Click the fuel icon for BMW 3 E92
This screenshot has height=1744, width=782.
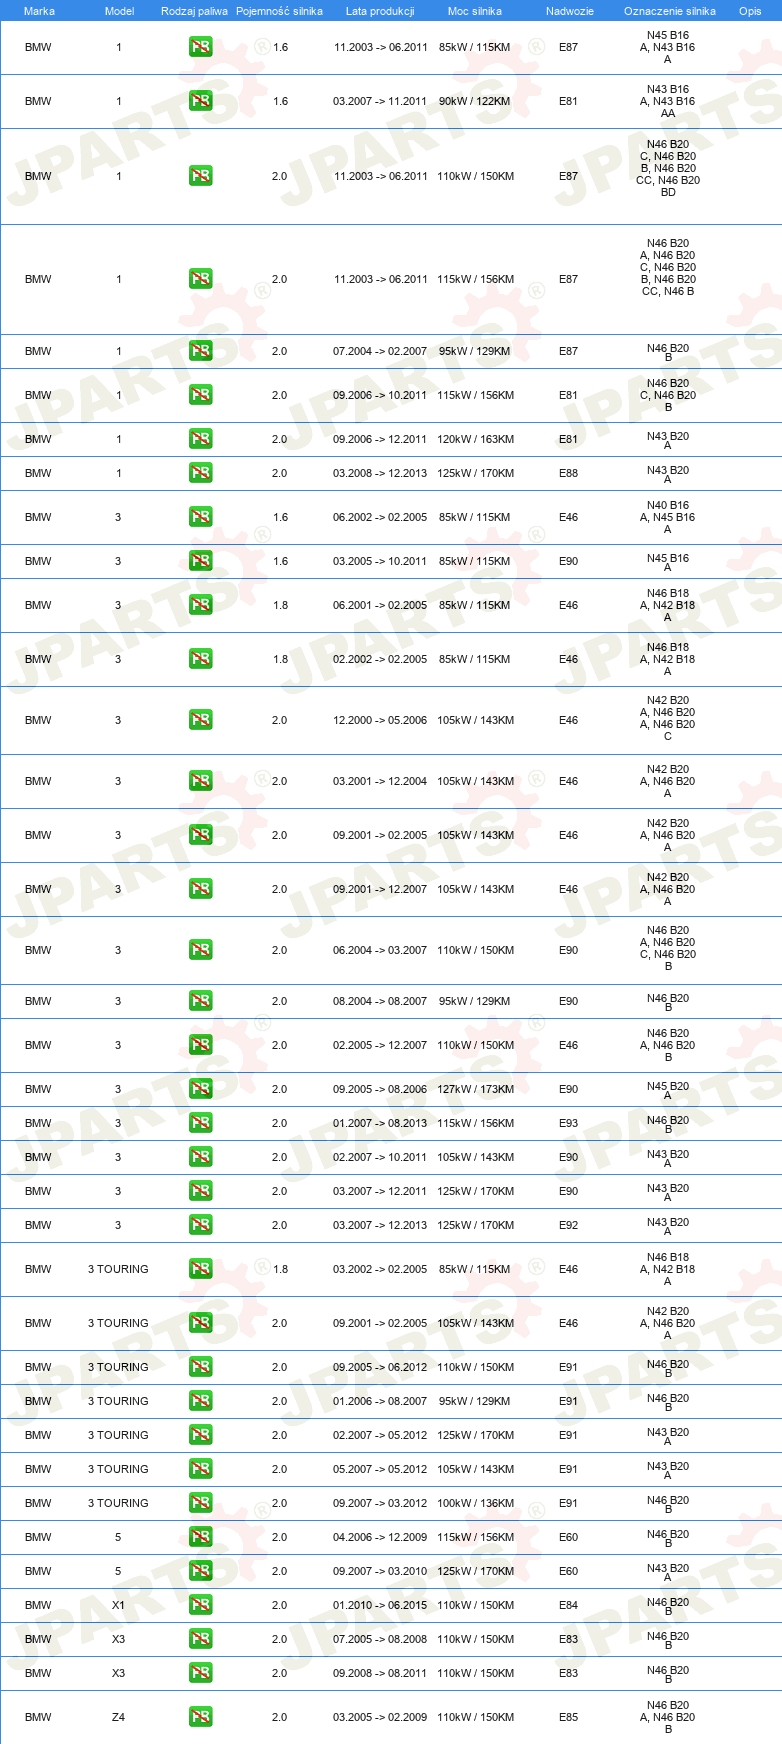[200, 1225]
